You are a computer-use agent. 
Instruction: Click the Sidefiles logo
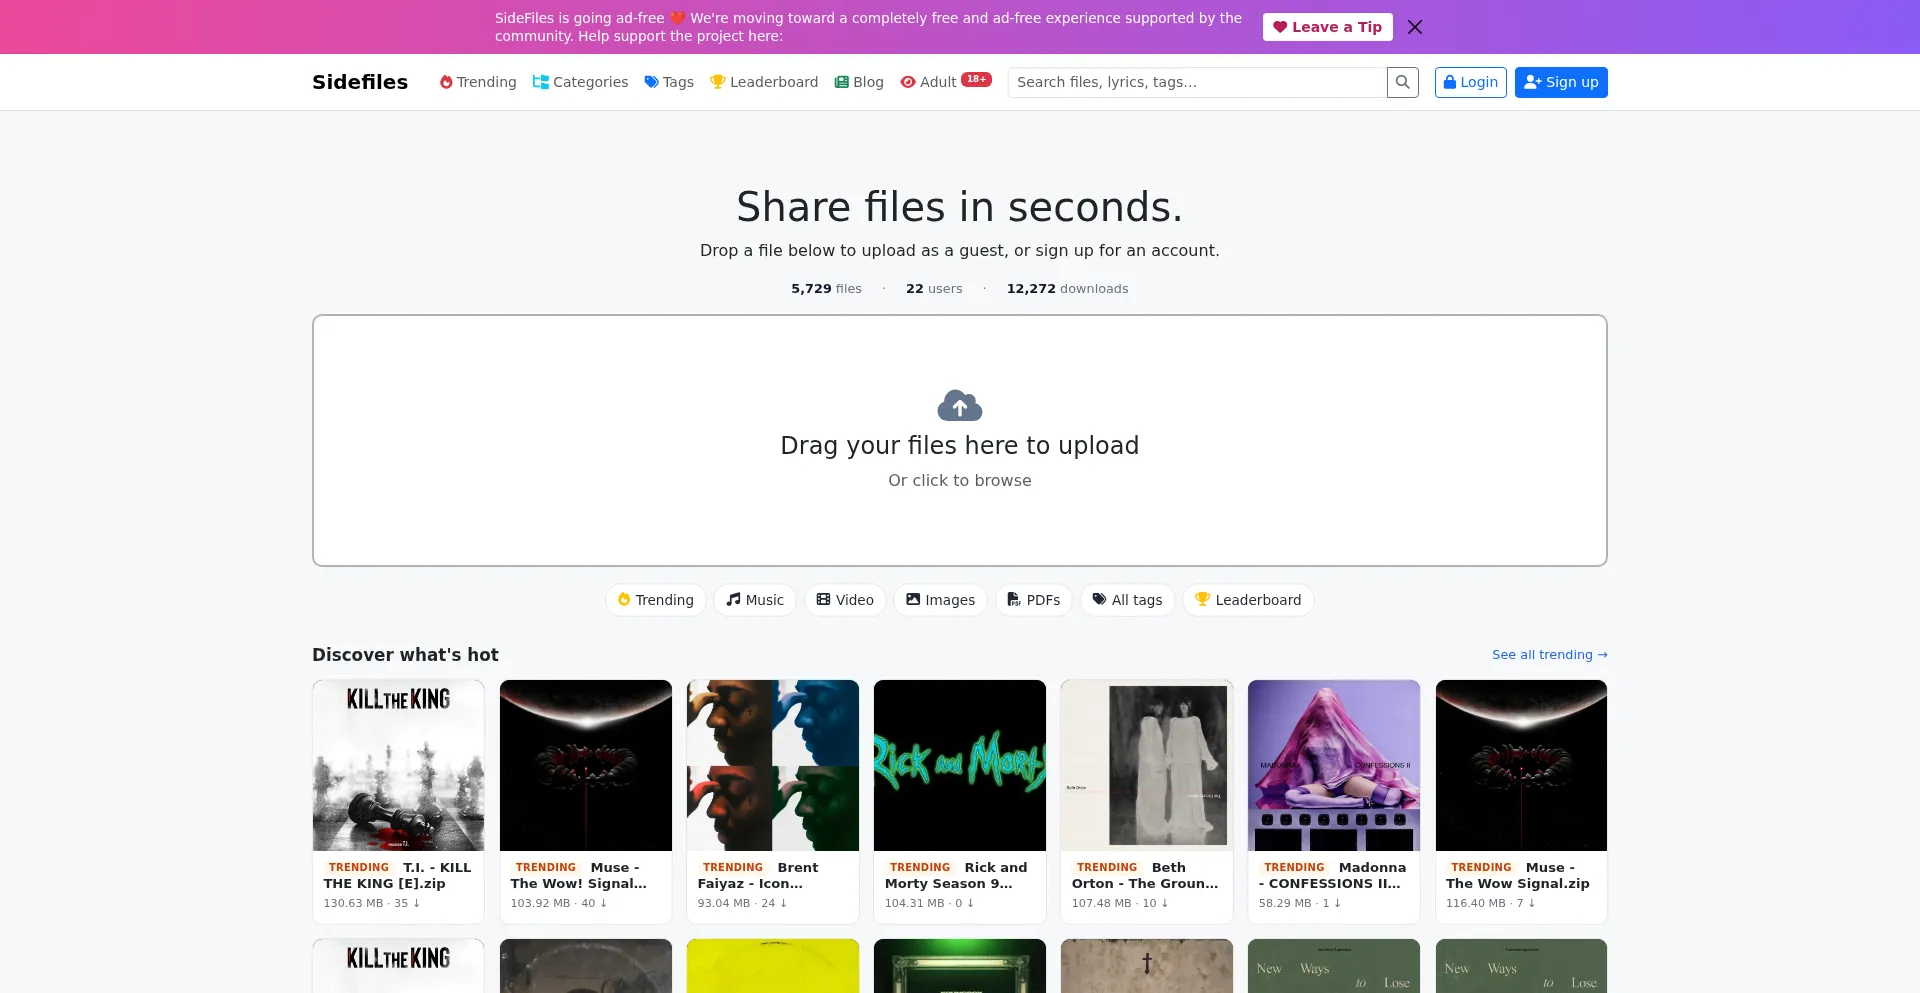click(360, 82)
